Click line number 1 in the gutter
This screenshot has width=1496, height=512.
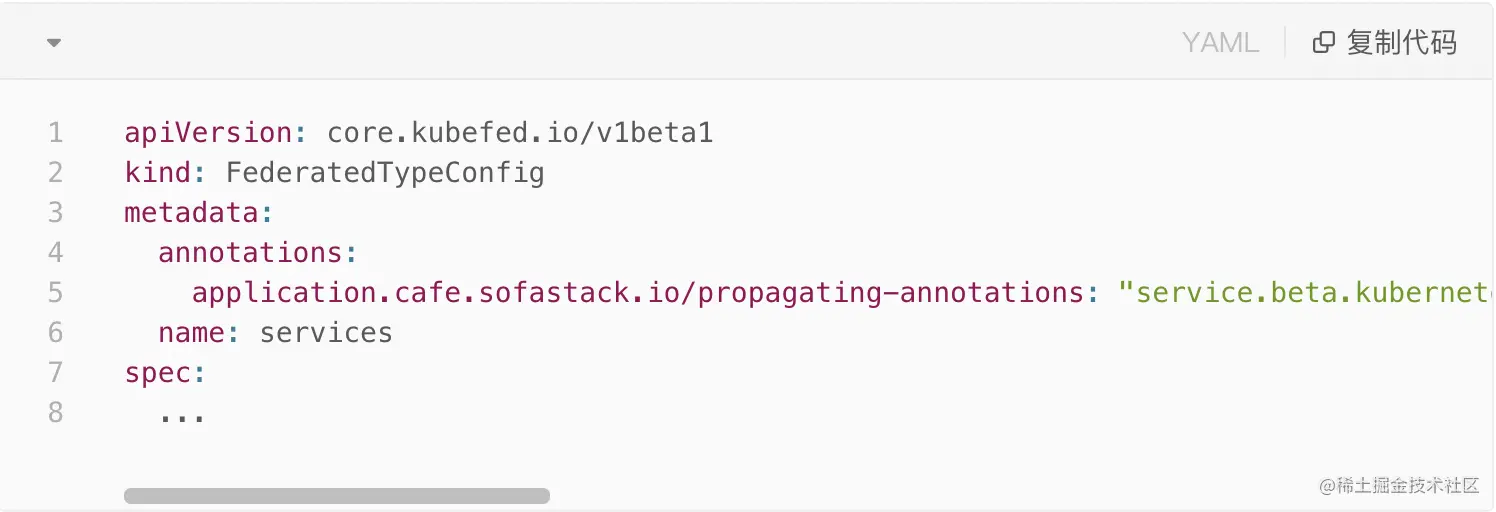click(55, 132)
